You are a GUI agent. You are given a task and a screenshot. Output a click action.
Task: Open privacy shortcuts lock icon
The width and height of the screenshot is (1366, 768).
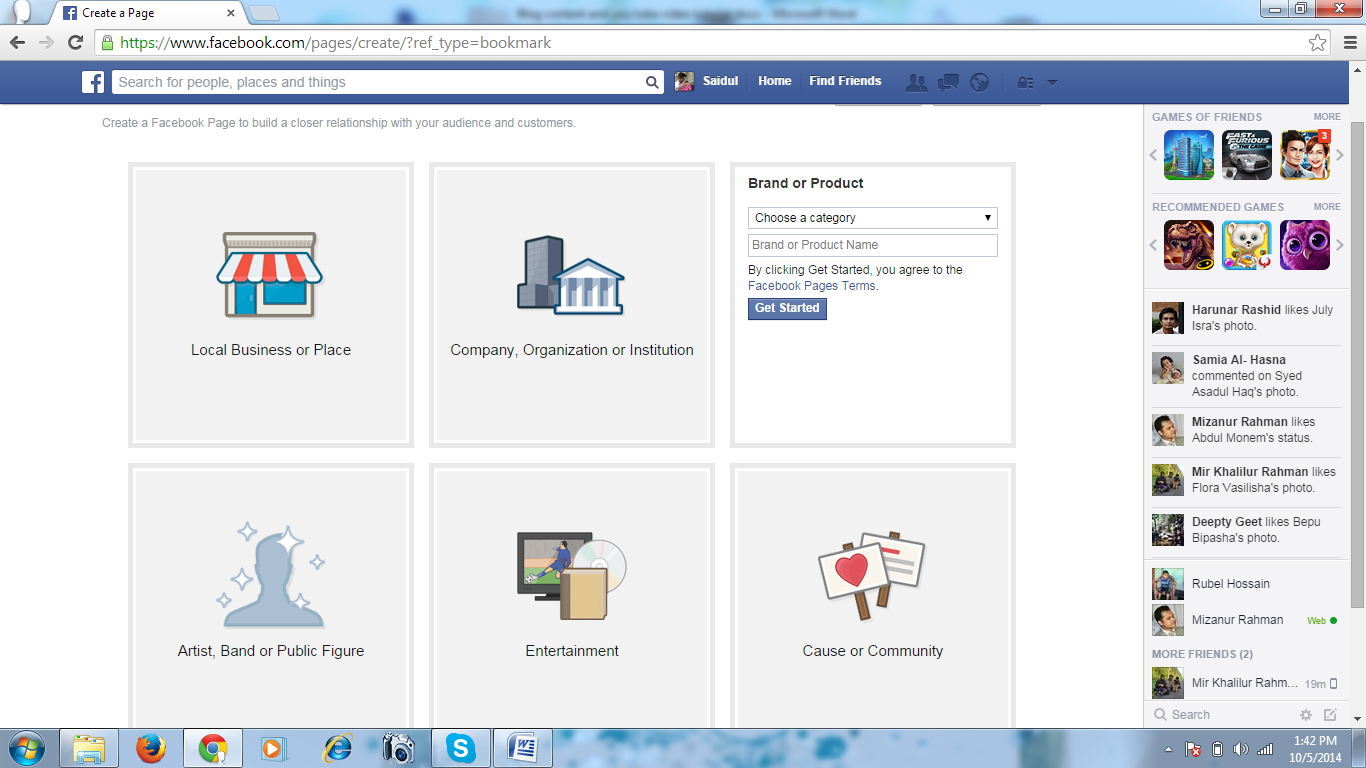[x=1025, y=82]
